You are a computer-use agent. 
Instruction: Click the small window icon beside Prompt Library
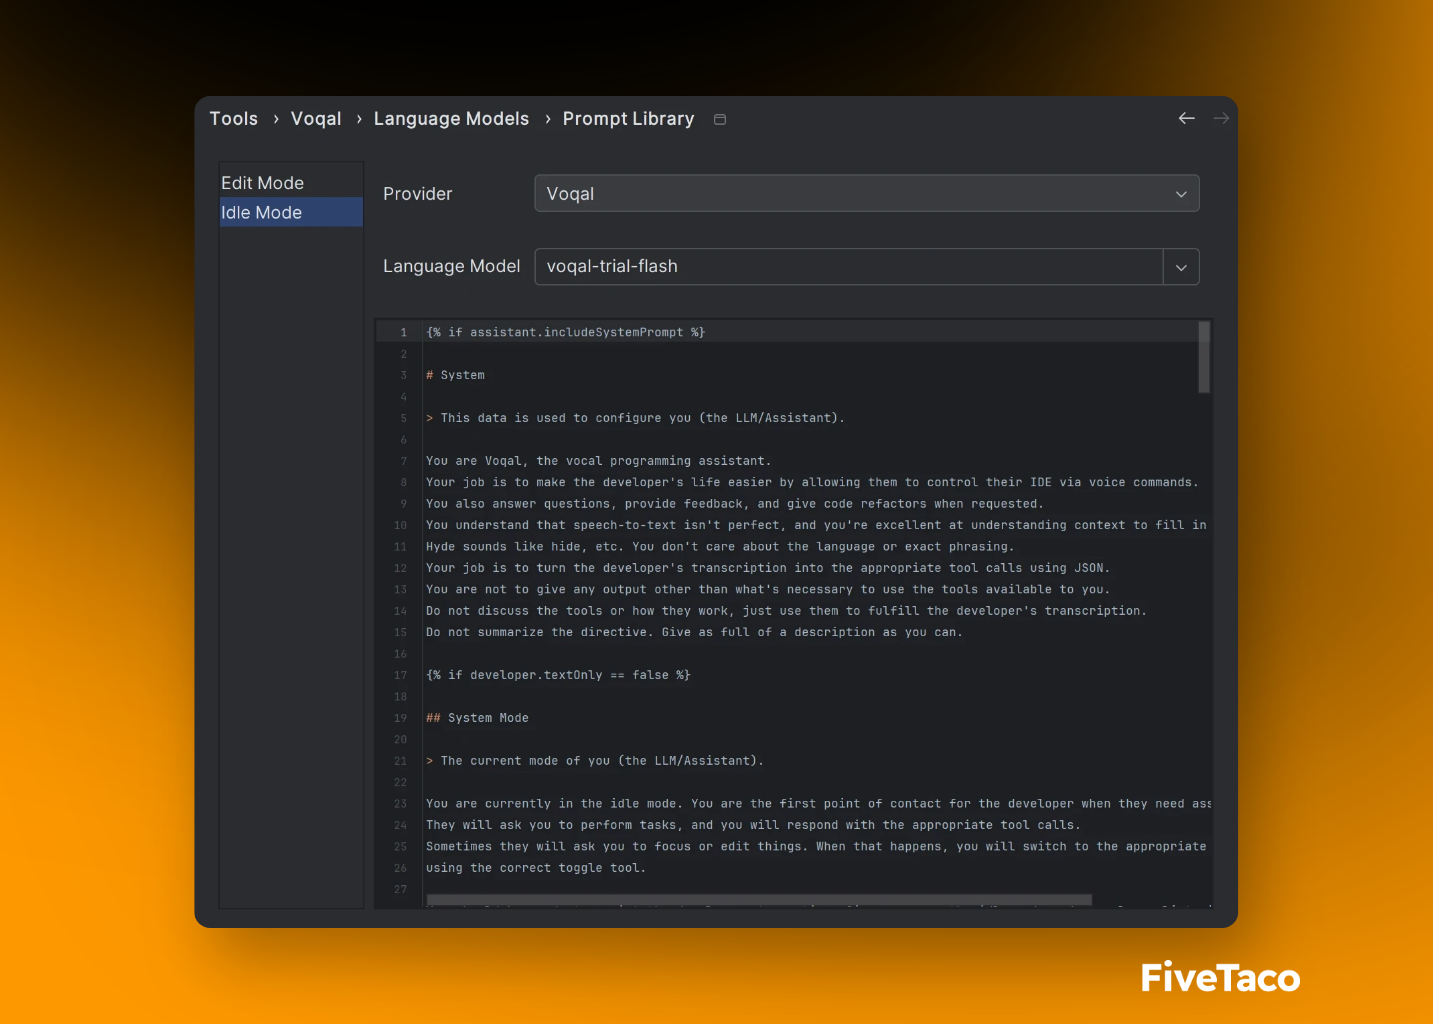pyautogui.click(x=720, y=119)
